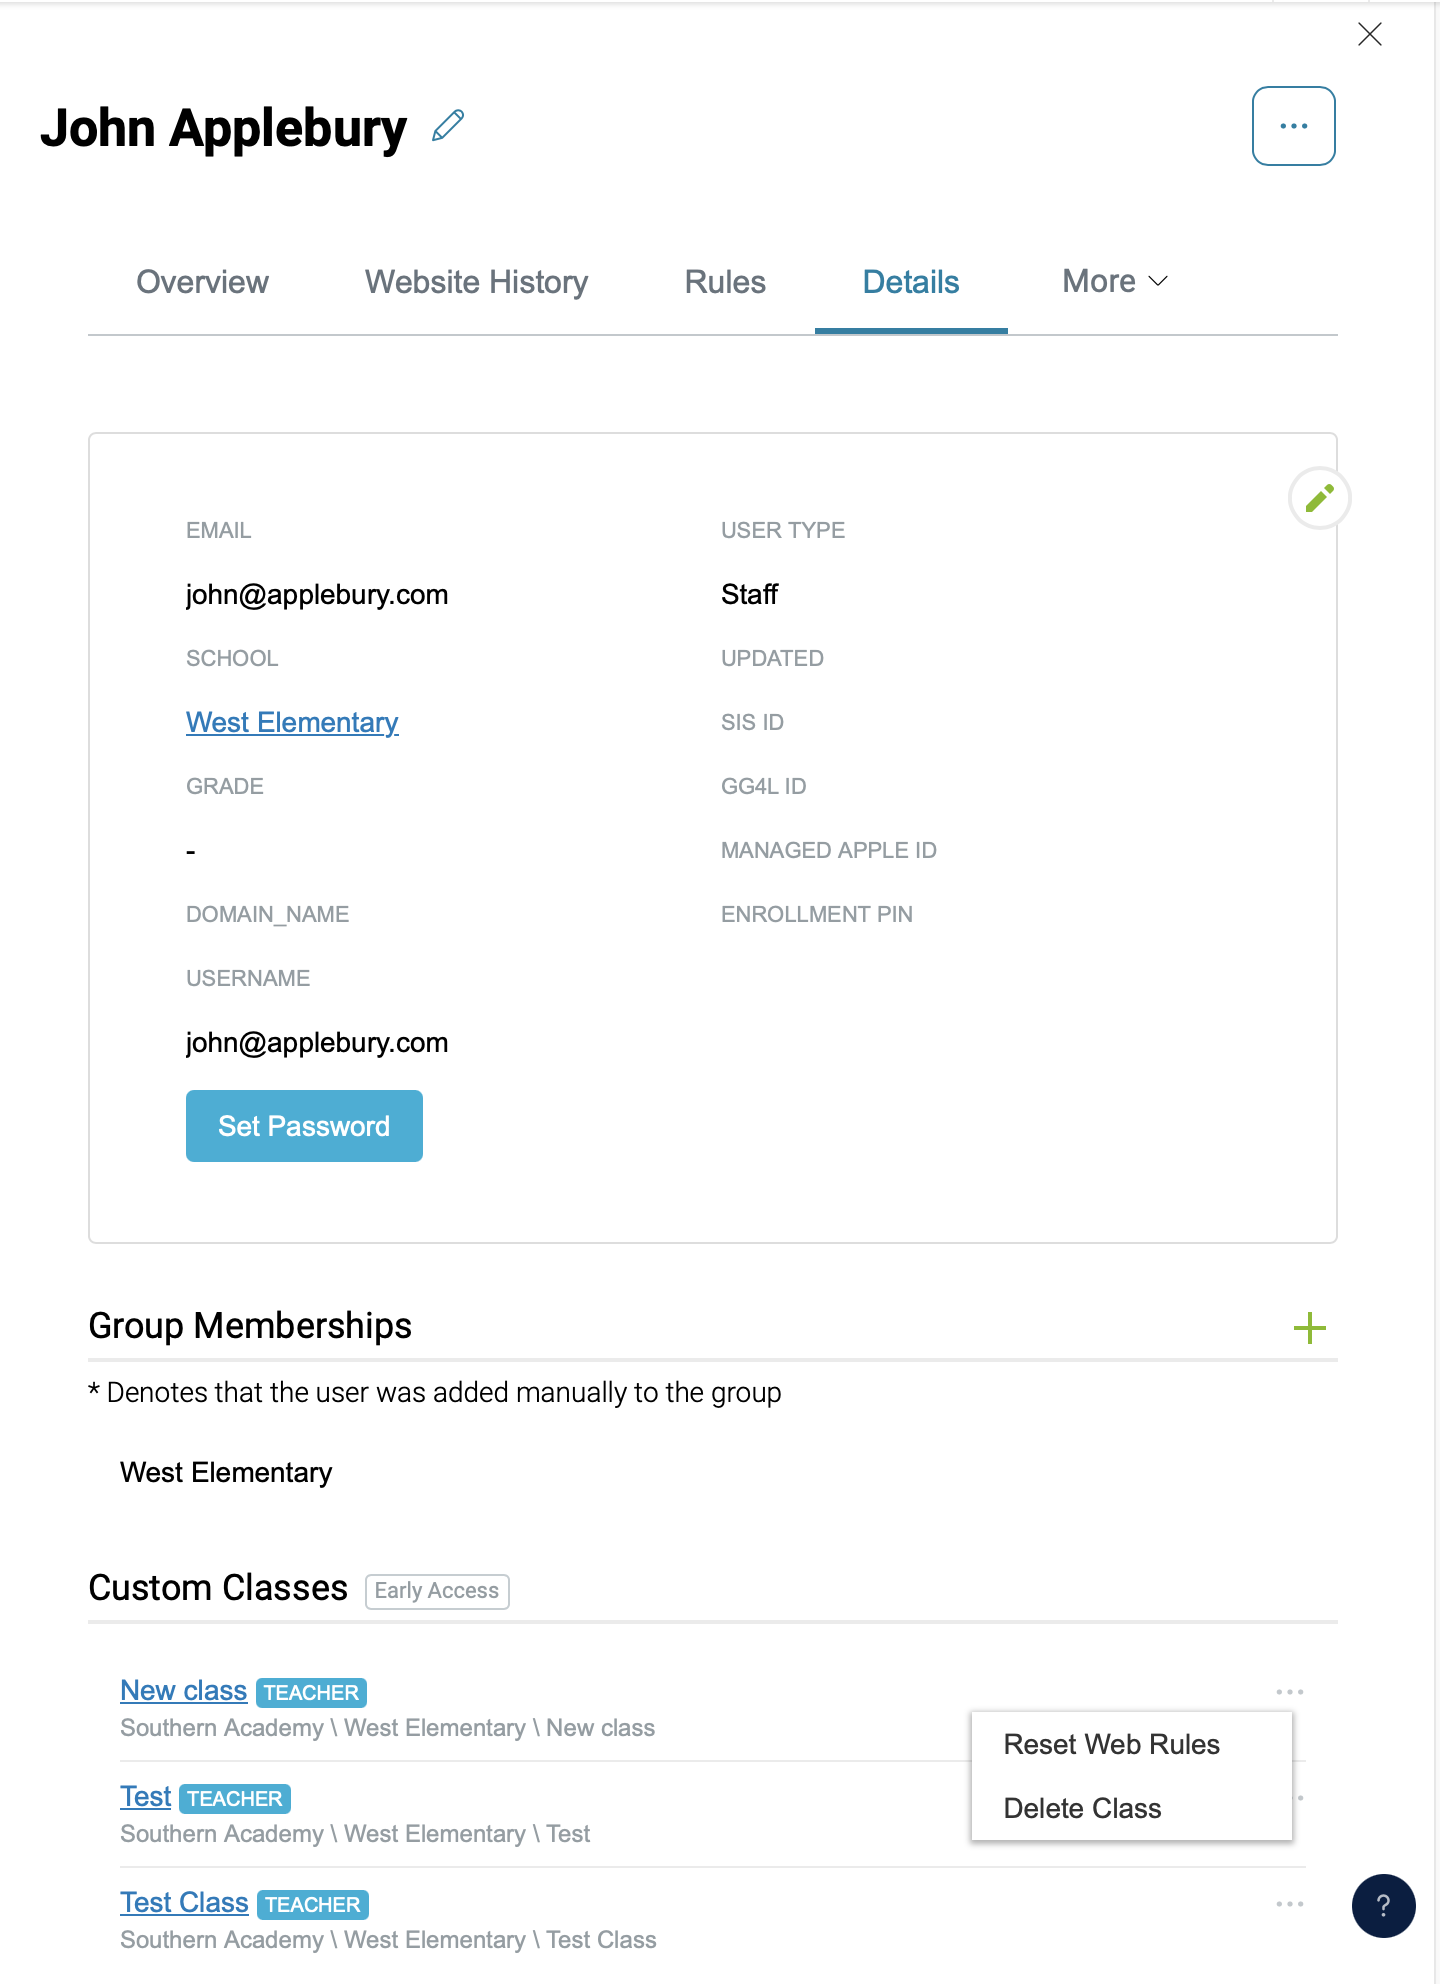Switch to the Website History tab
Image resolution: width=1440 pixels, height=1984 pixels.
[x=476, y=281]
